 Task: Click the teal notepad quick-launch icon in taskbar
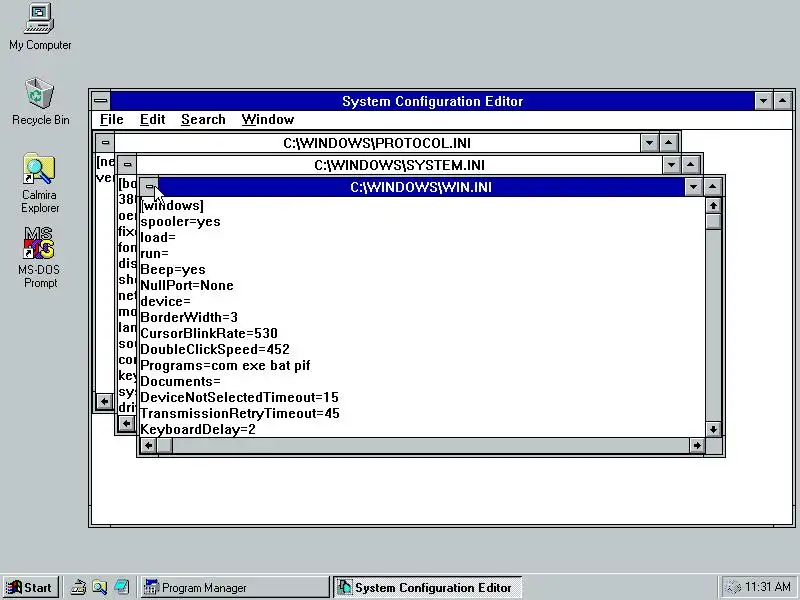point(121,588)
